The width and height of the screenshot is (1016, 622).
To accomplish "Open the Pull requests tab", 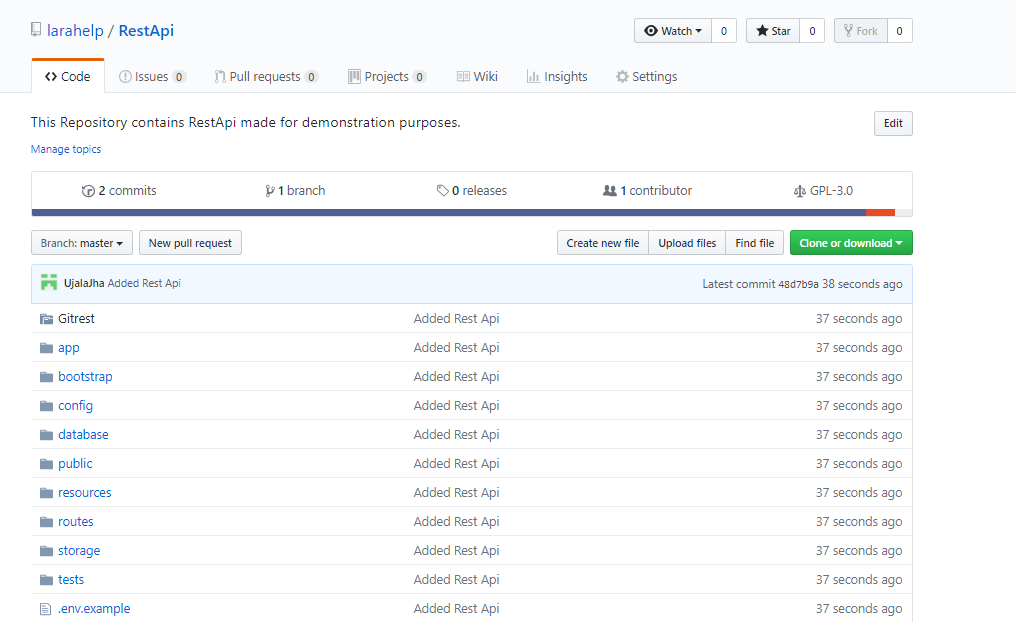I will coord(265,76).
